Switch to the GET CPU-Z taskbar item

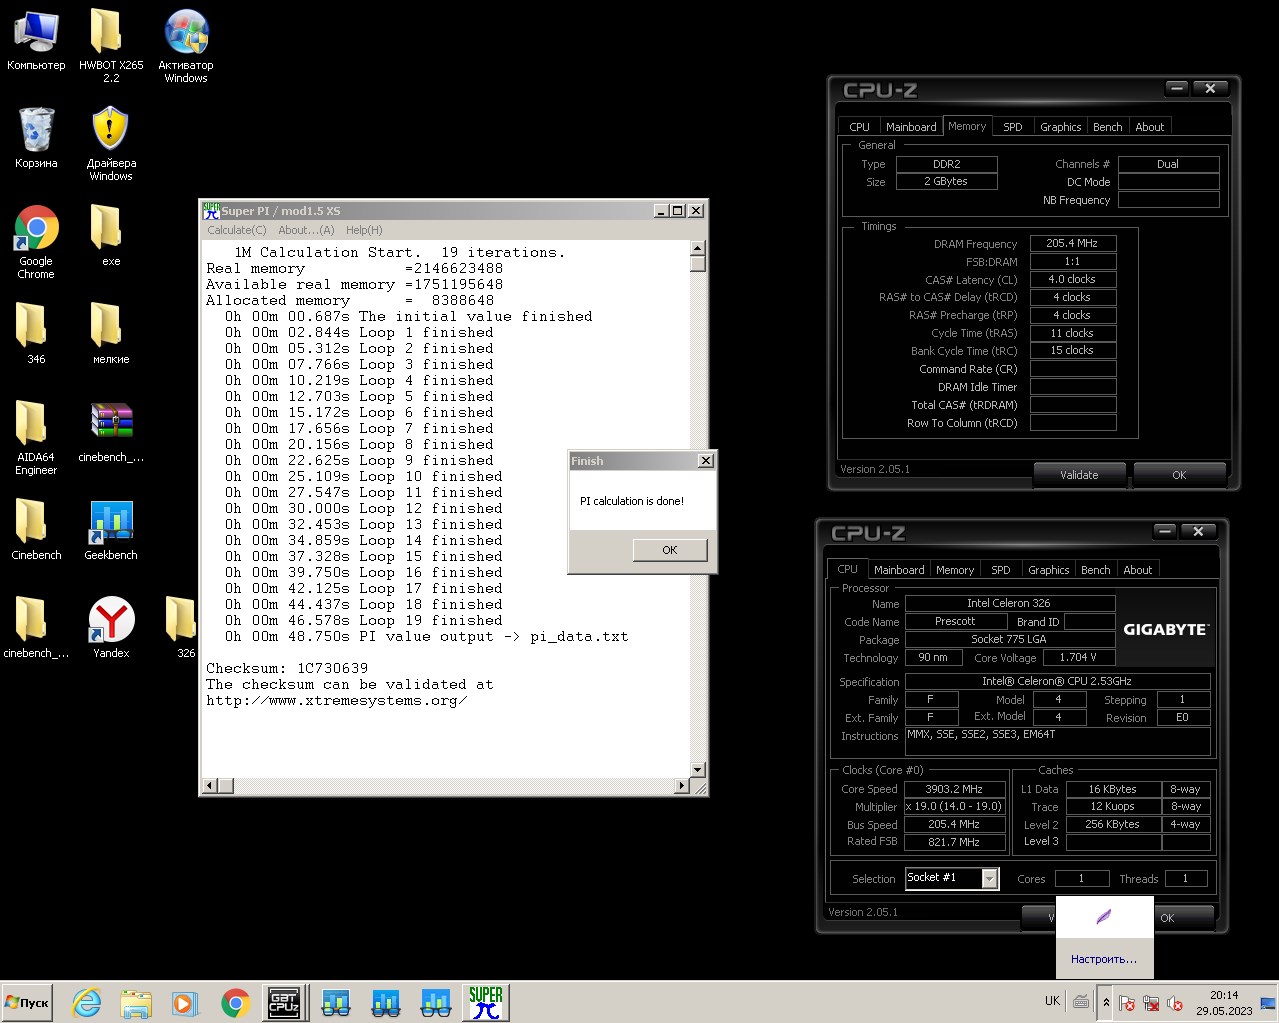(x=284, y=1003)
